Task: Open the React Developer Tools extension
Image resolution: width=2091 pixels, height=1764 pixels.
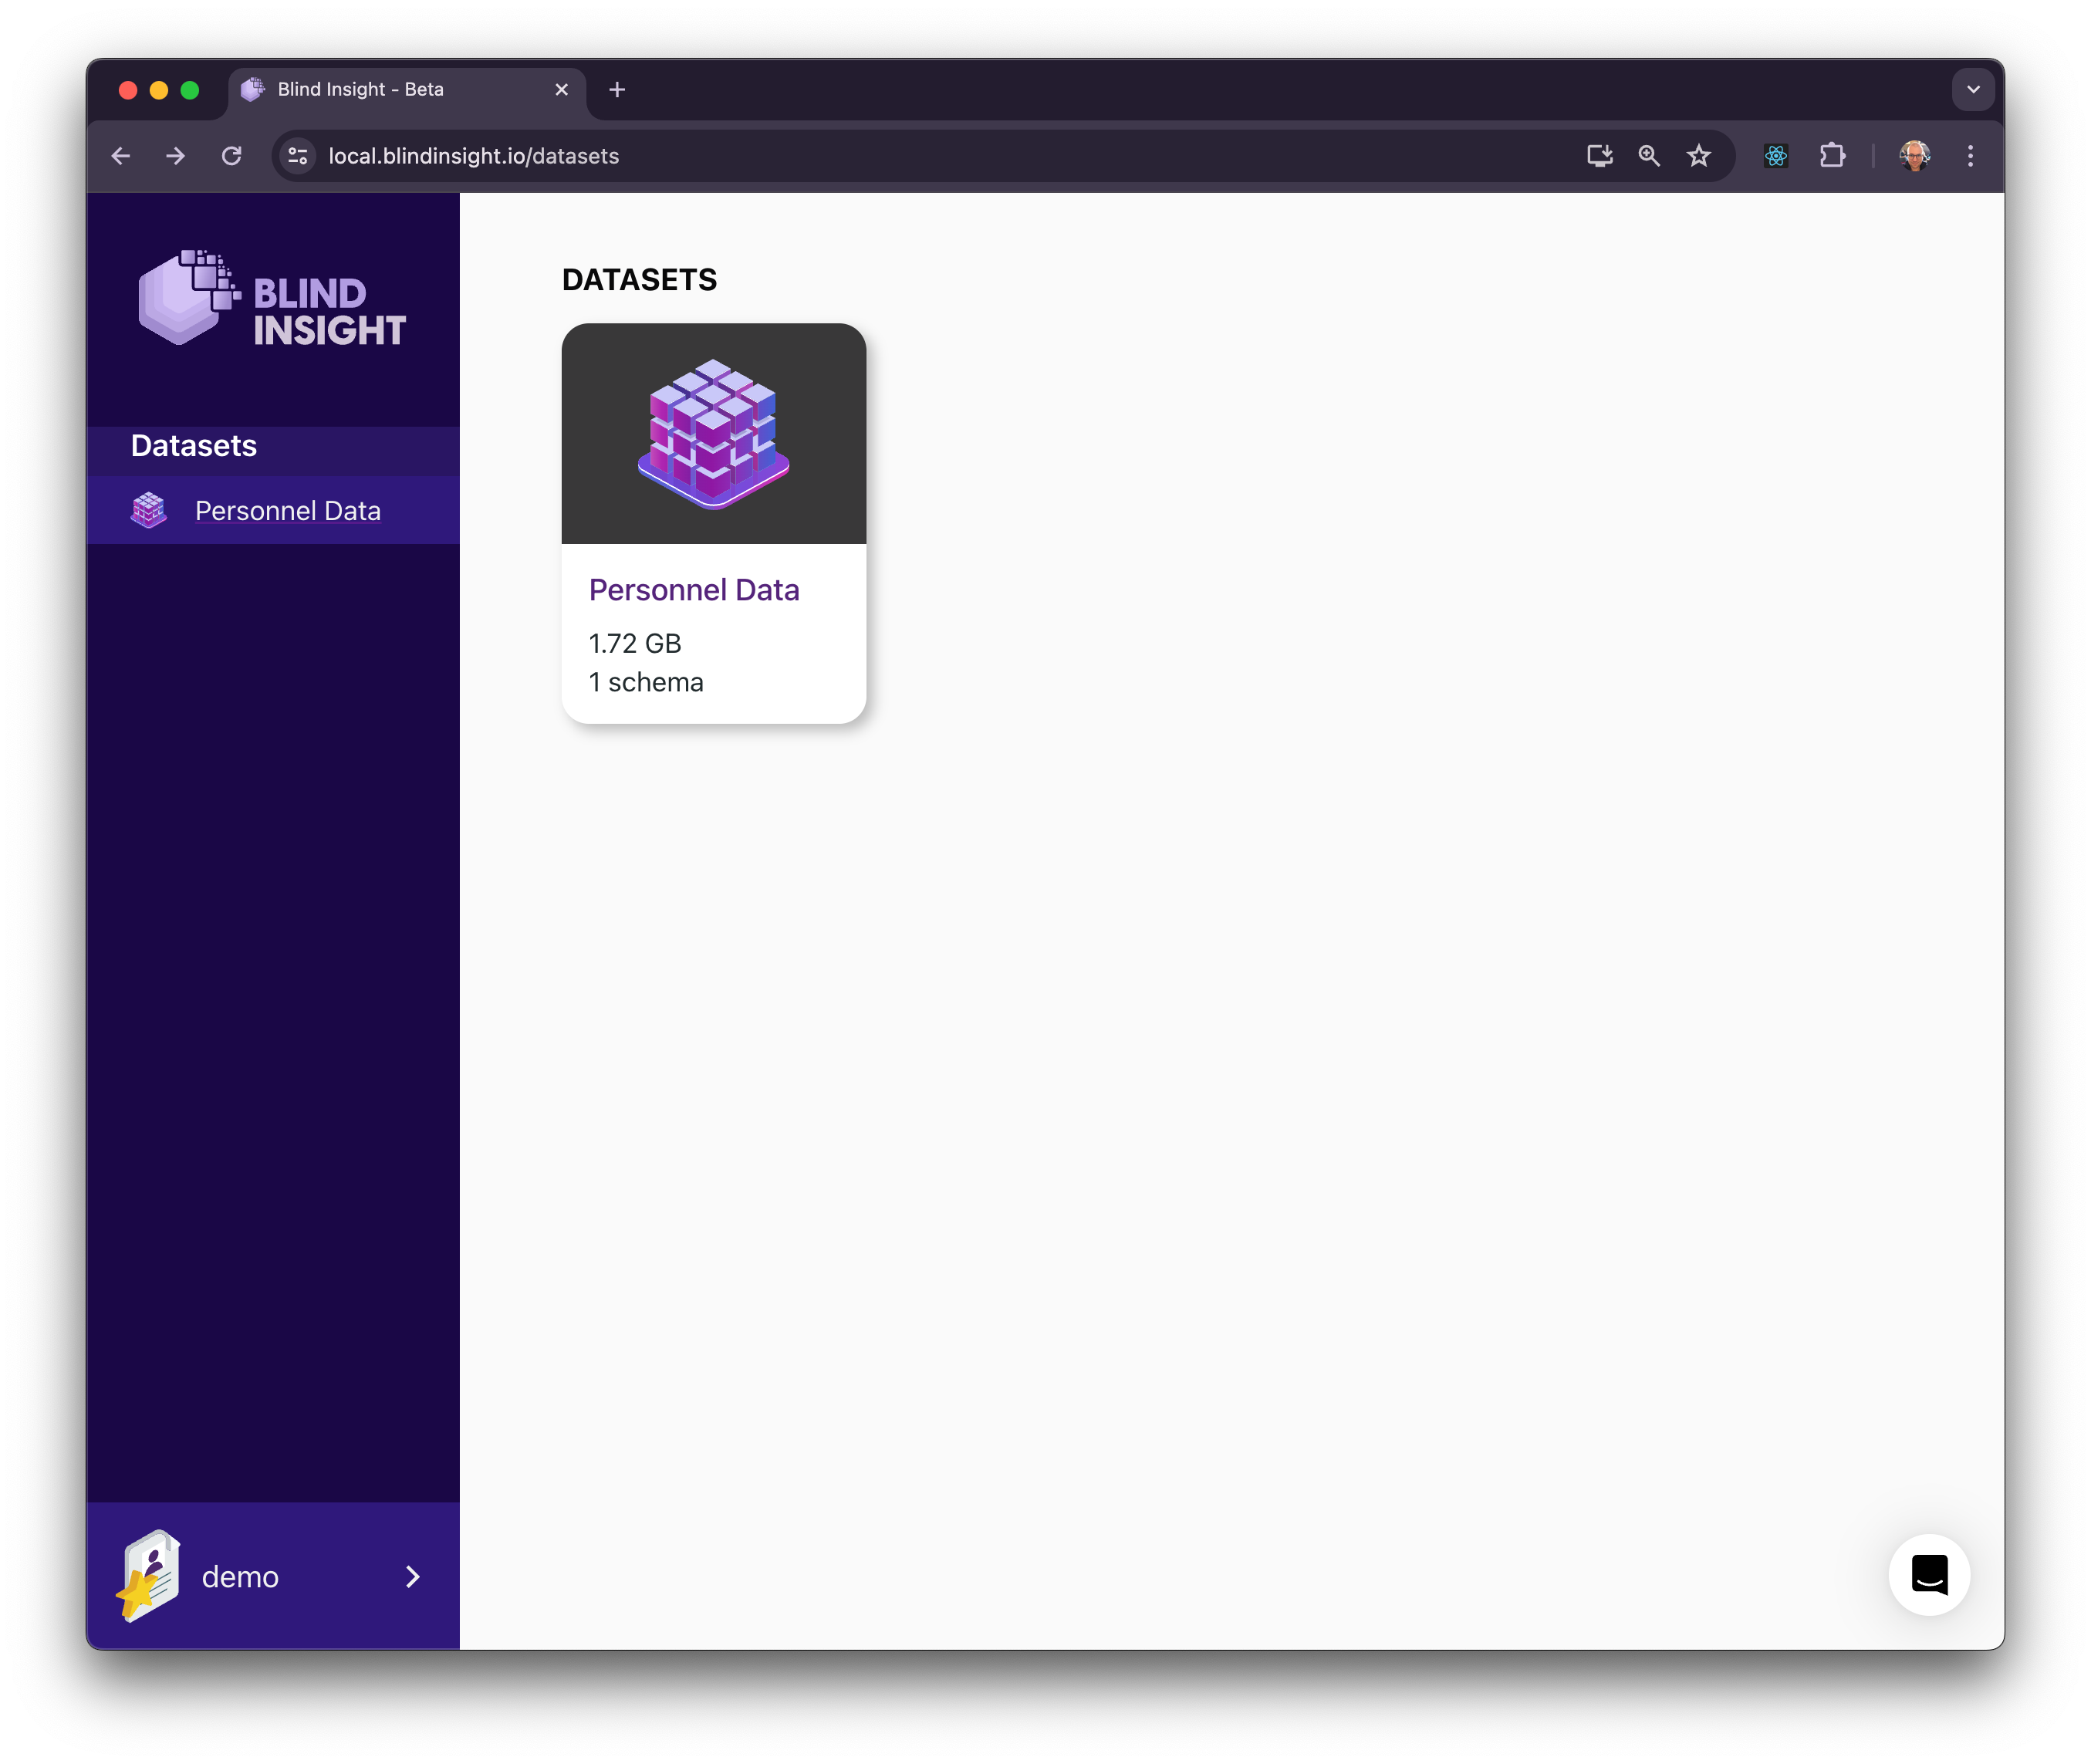Action: (x=1775, y=156)
